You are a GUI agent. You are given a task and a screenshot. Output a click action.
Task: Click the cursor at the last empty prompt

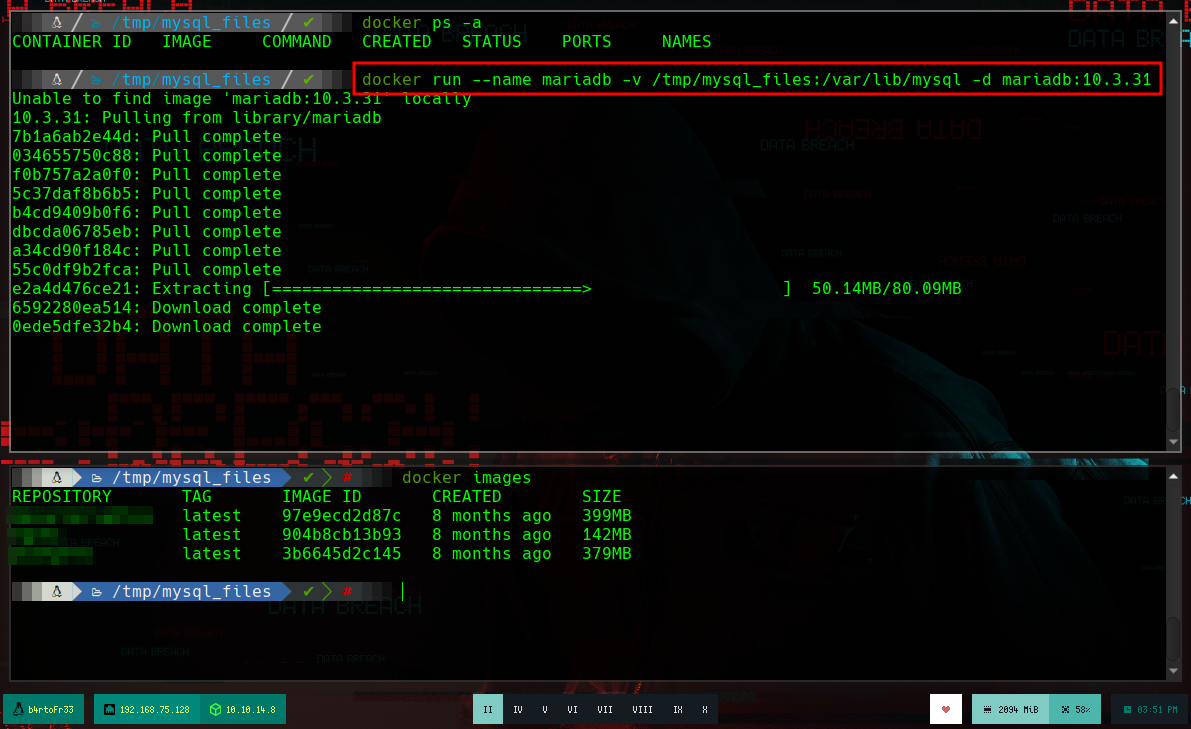(403, 591)
